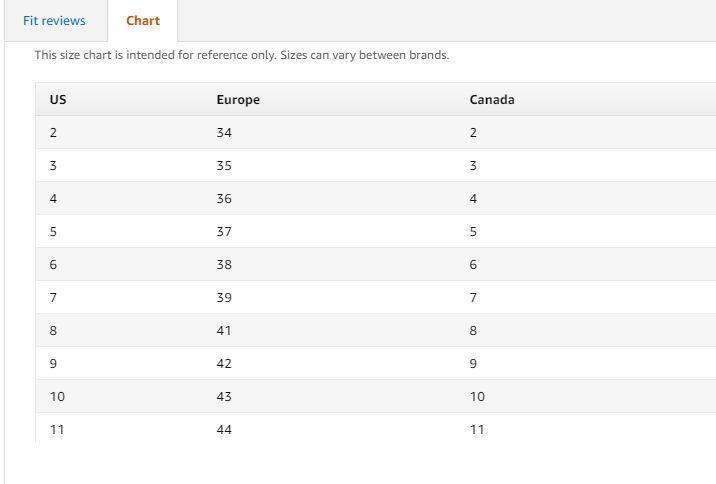This screenshot has height=484, width=716.
Task: Click the US column header
Action: pos(58,100)
